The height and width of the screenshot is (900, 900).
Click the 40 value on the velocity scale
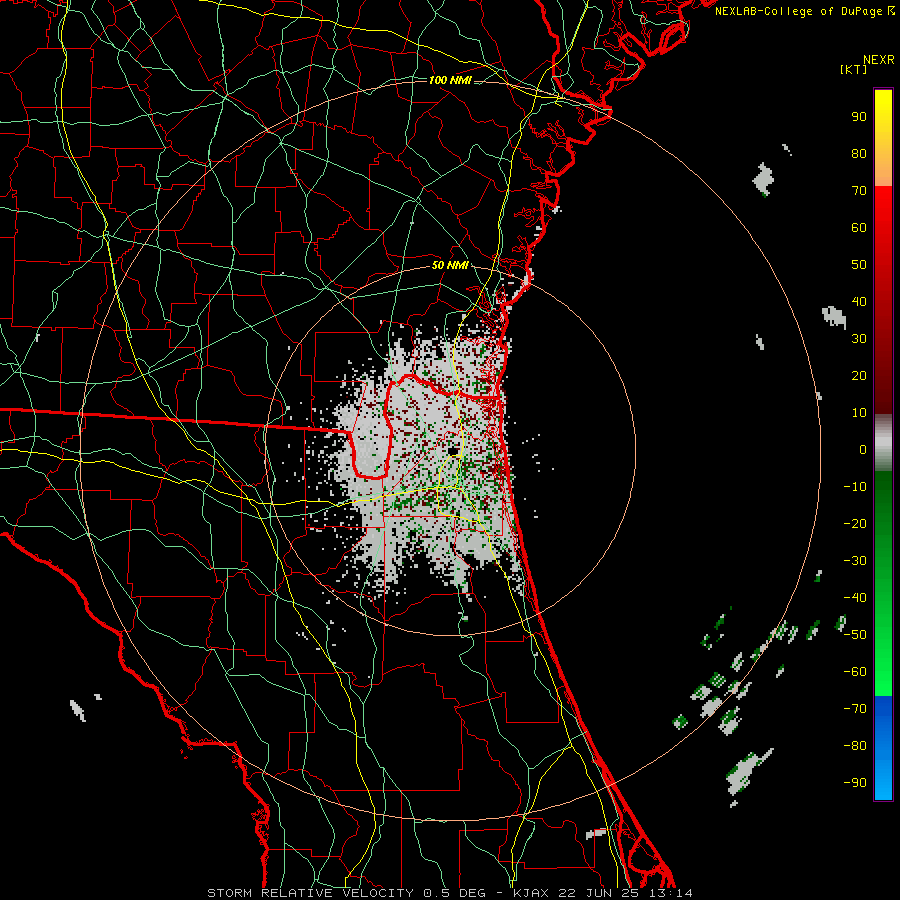coord(859,301)
